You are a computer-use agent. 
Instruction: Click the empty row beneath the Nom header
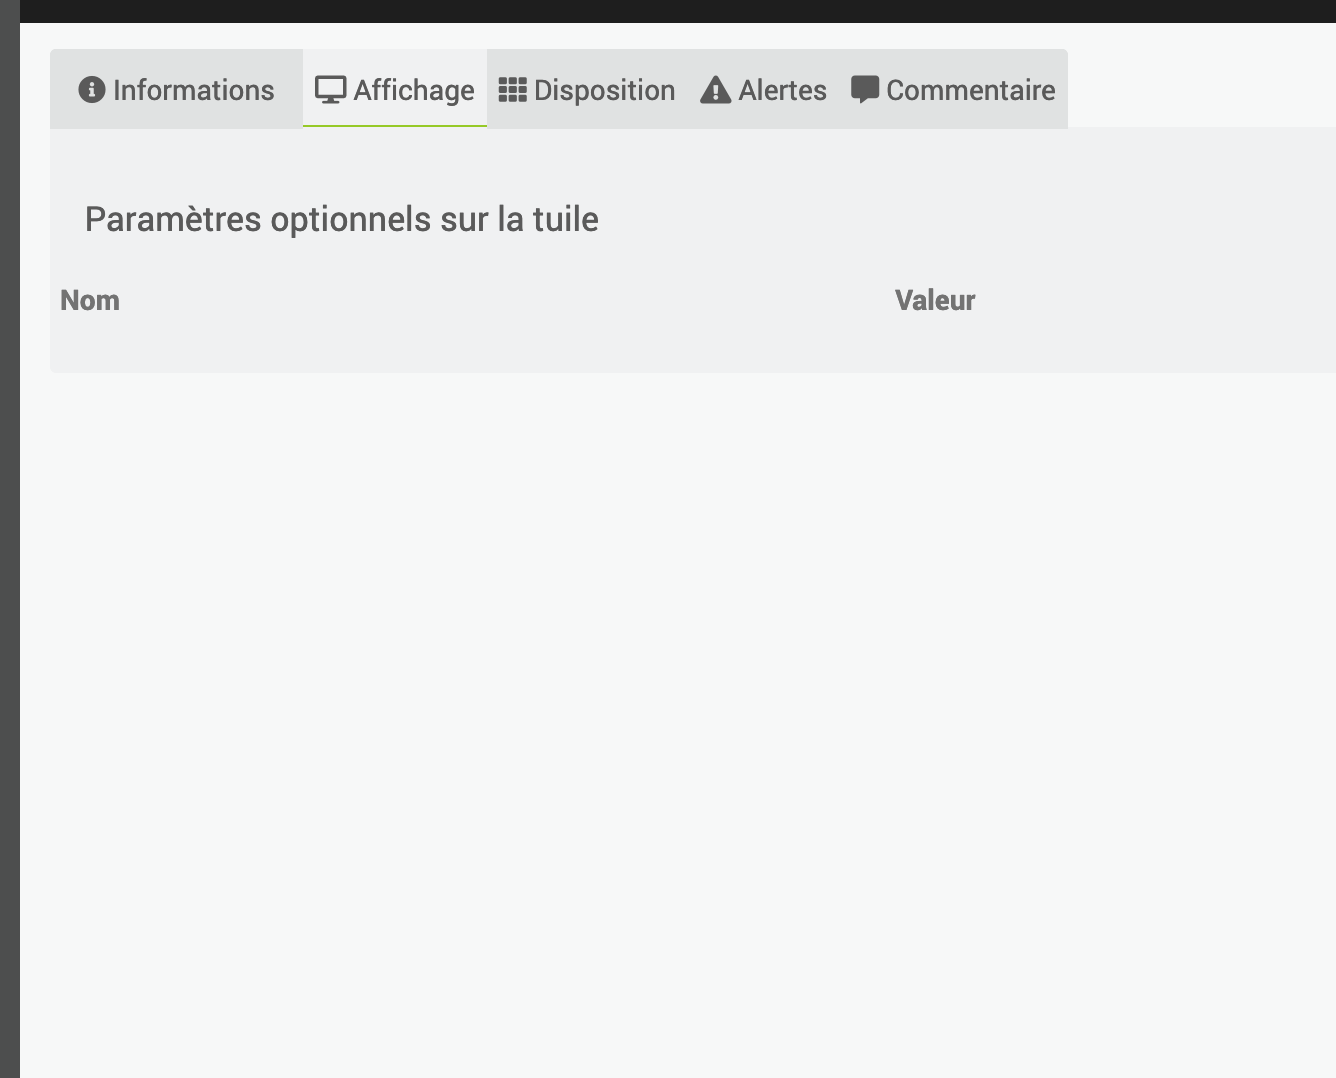click(x=470, y=347)
